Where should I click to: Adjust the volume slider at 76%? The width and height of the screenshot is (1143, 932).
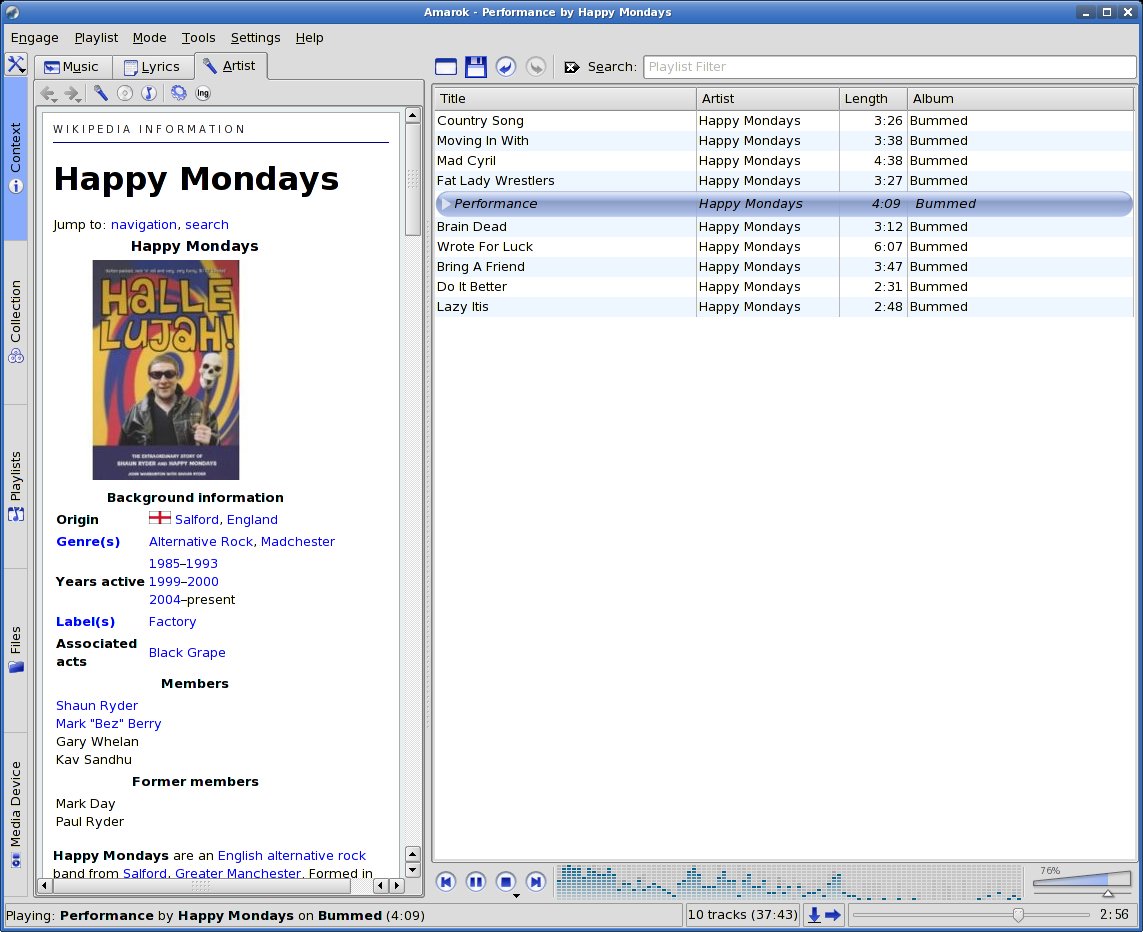(1081, 882)
